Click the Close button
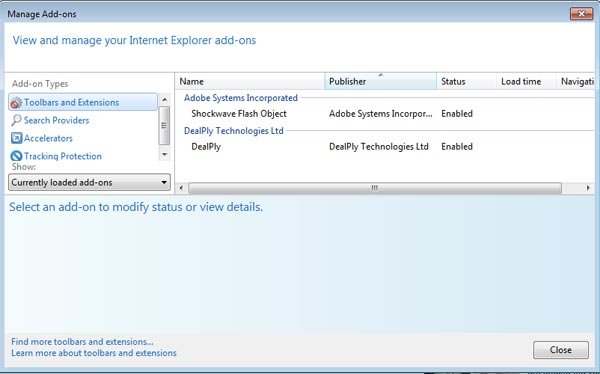 561,350
